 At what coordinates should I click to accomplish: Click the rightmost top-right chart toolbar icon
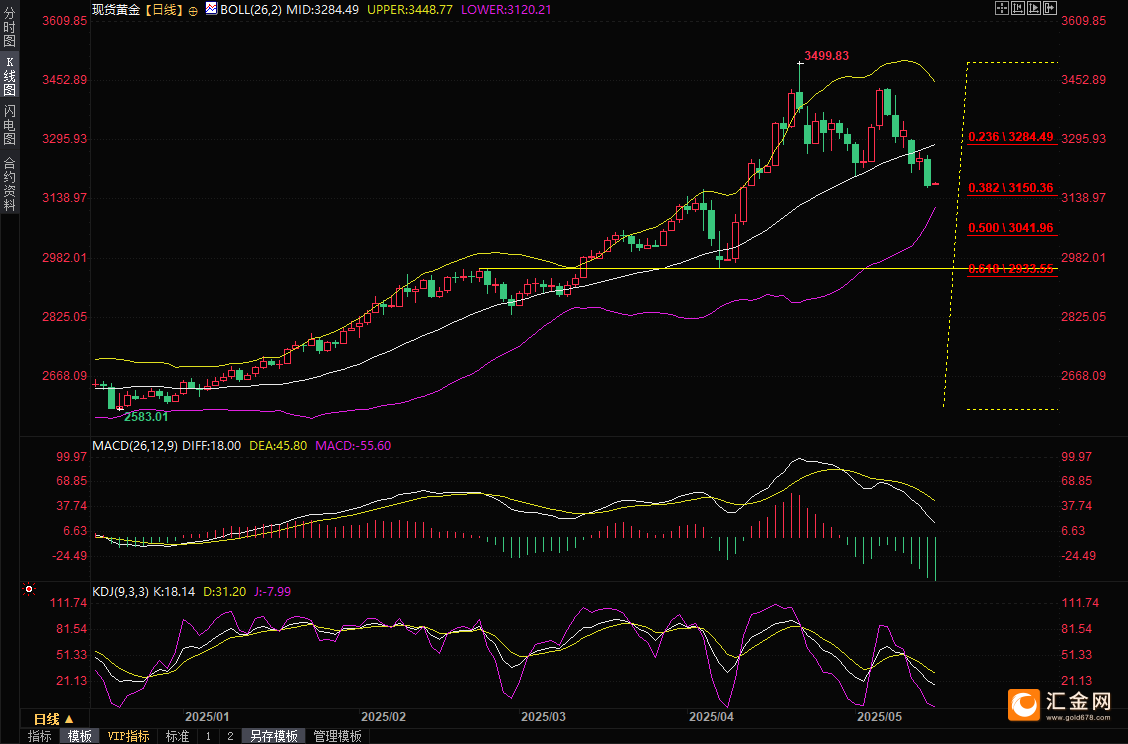(x=1050, y=8)
